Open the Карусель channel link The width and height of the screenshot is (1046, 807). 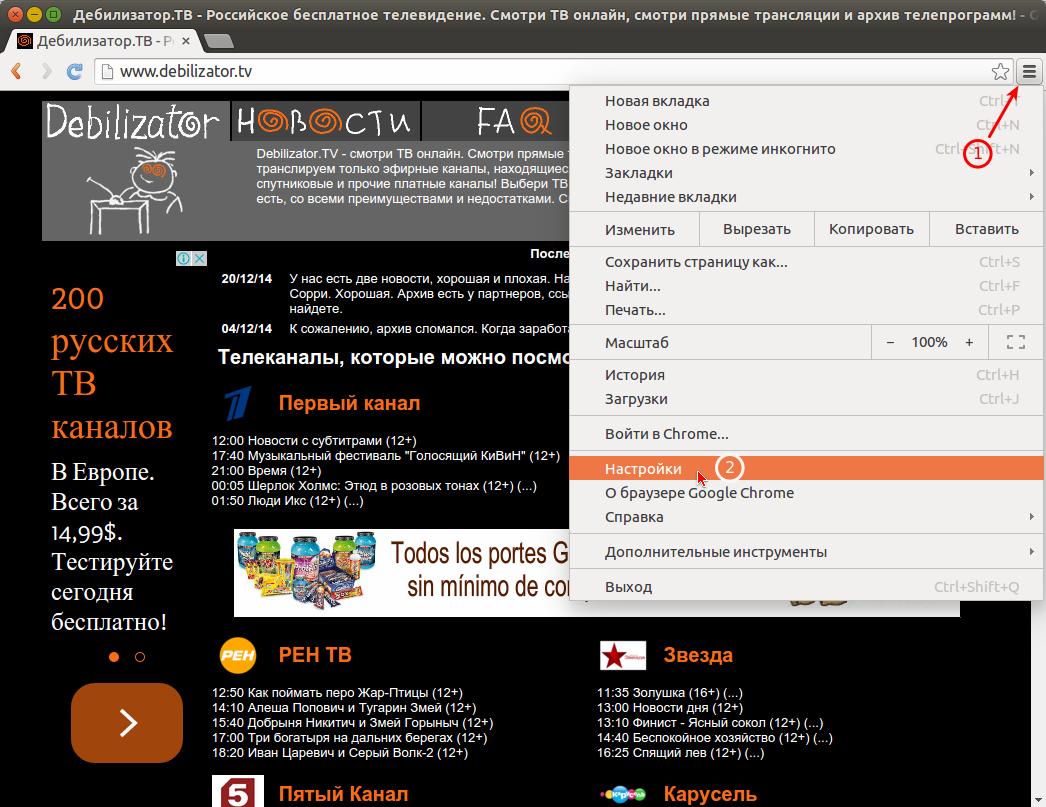click(710, 794)
